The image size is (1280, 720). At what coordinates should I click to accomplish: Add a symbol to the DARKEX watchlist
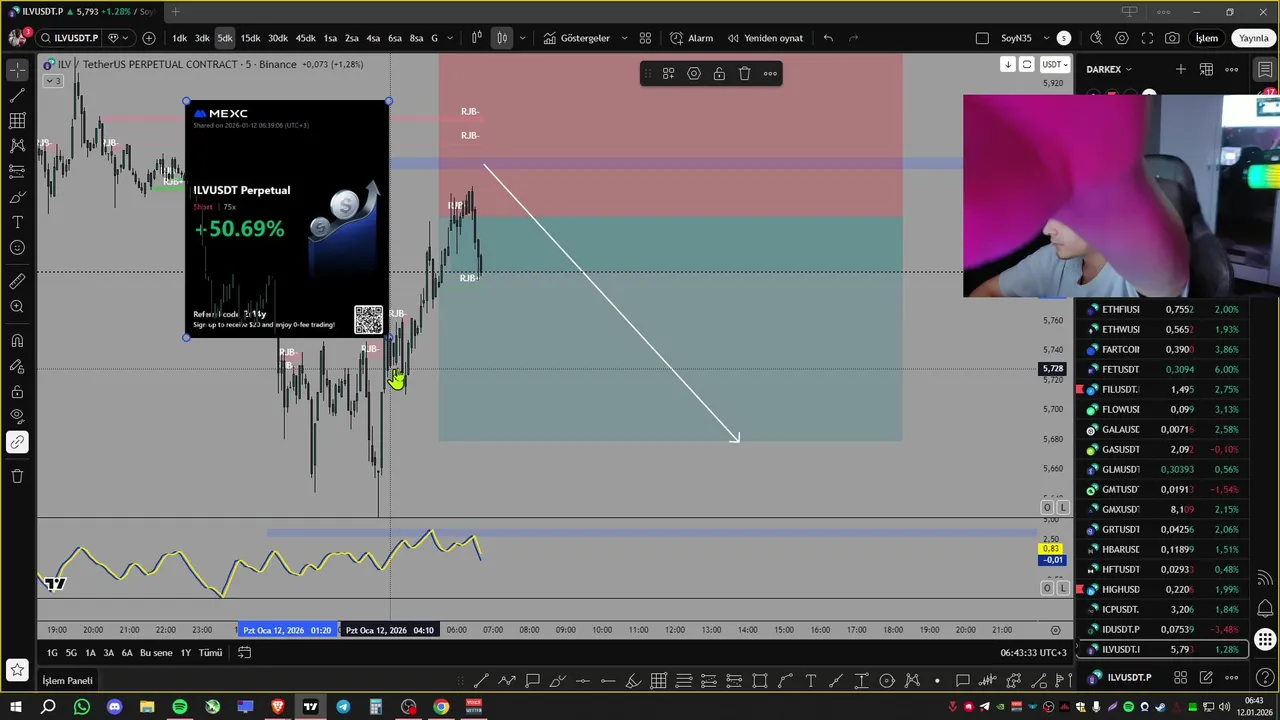(1181, 69)
